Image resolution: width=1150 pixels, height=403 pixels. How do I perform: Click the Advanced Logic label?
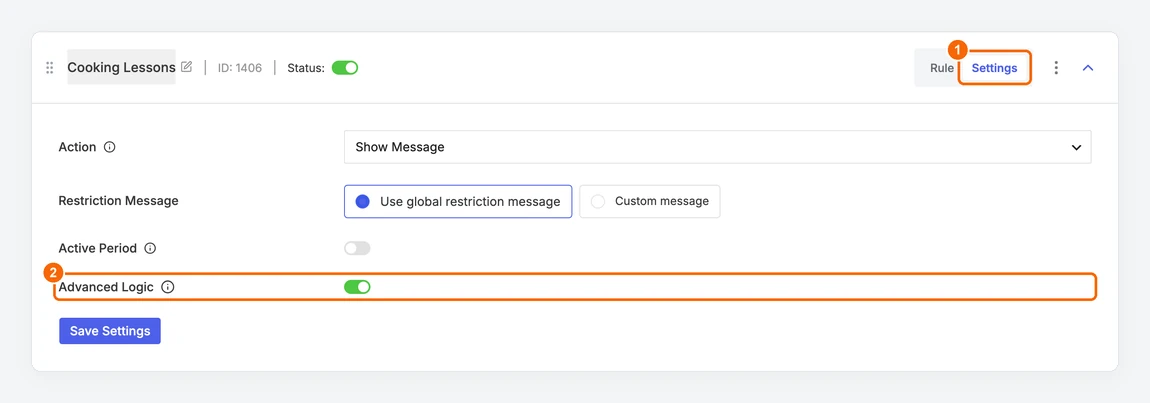pos(106,287)
